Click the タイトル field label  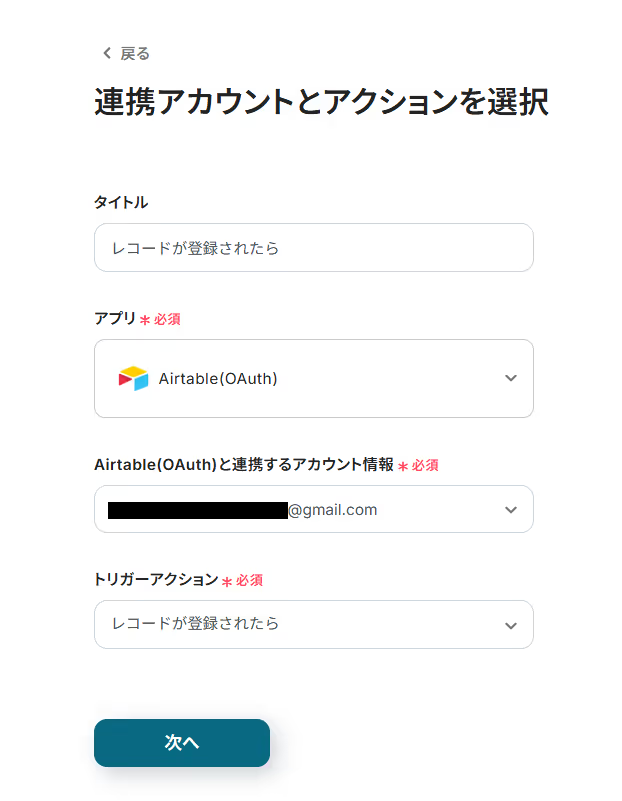click(x=121, y=202)
